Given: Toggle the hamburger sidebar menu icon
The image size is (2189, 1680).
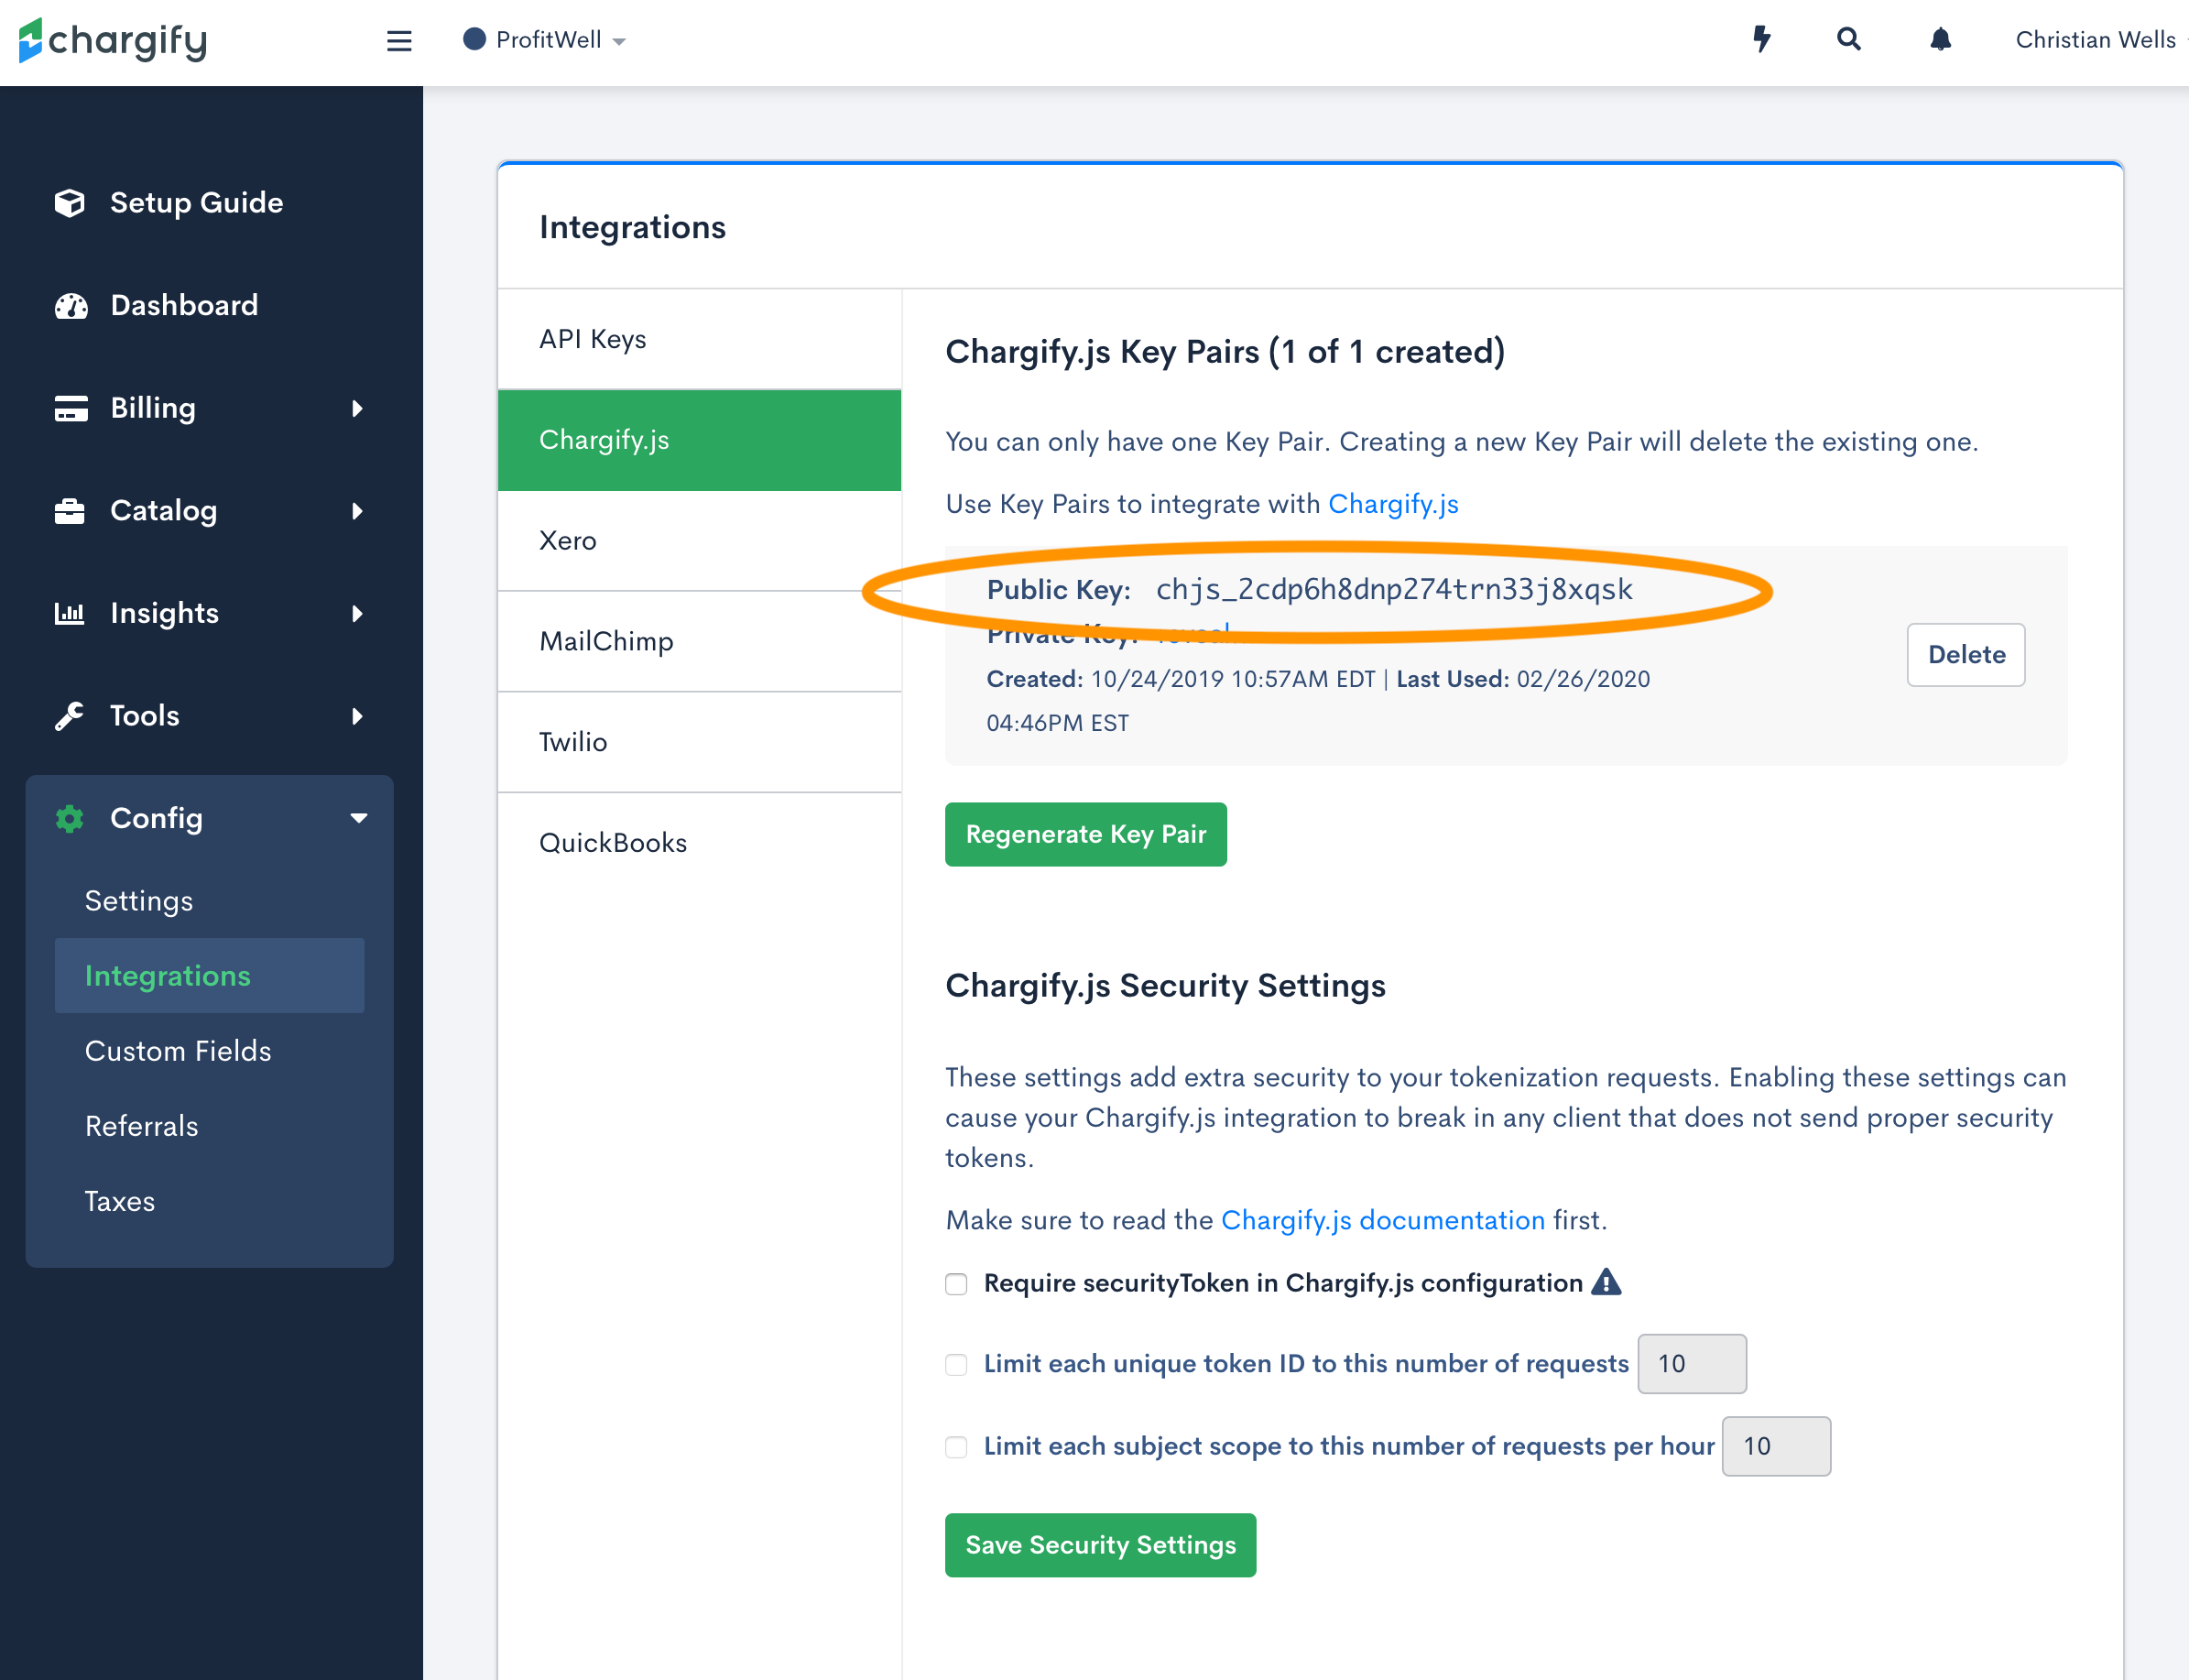Looking at the screenshot, I should coord(399,40).
